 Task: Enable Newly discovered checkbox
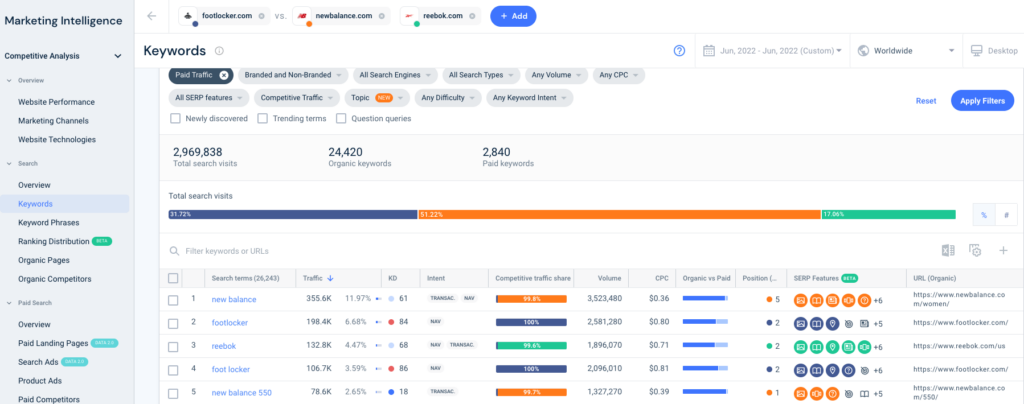pyautogui.click(x=176, y=118)
